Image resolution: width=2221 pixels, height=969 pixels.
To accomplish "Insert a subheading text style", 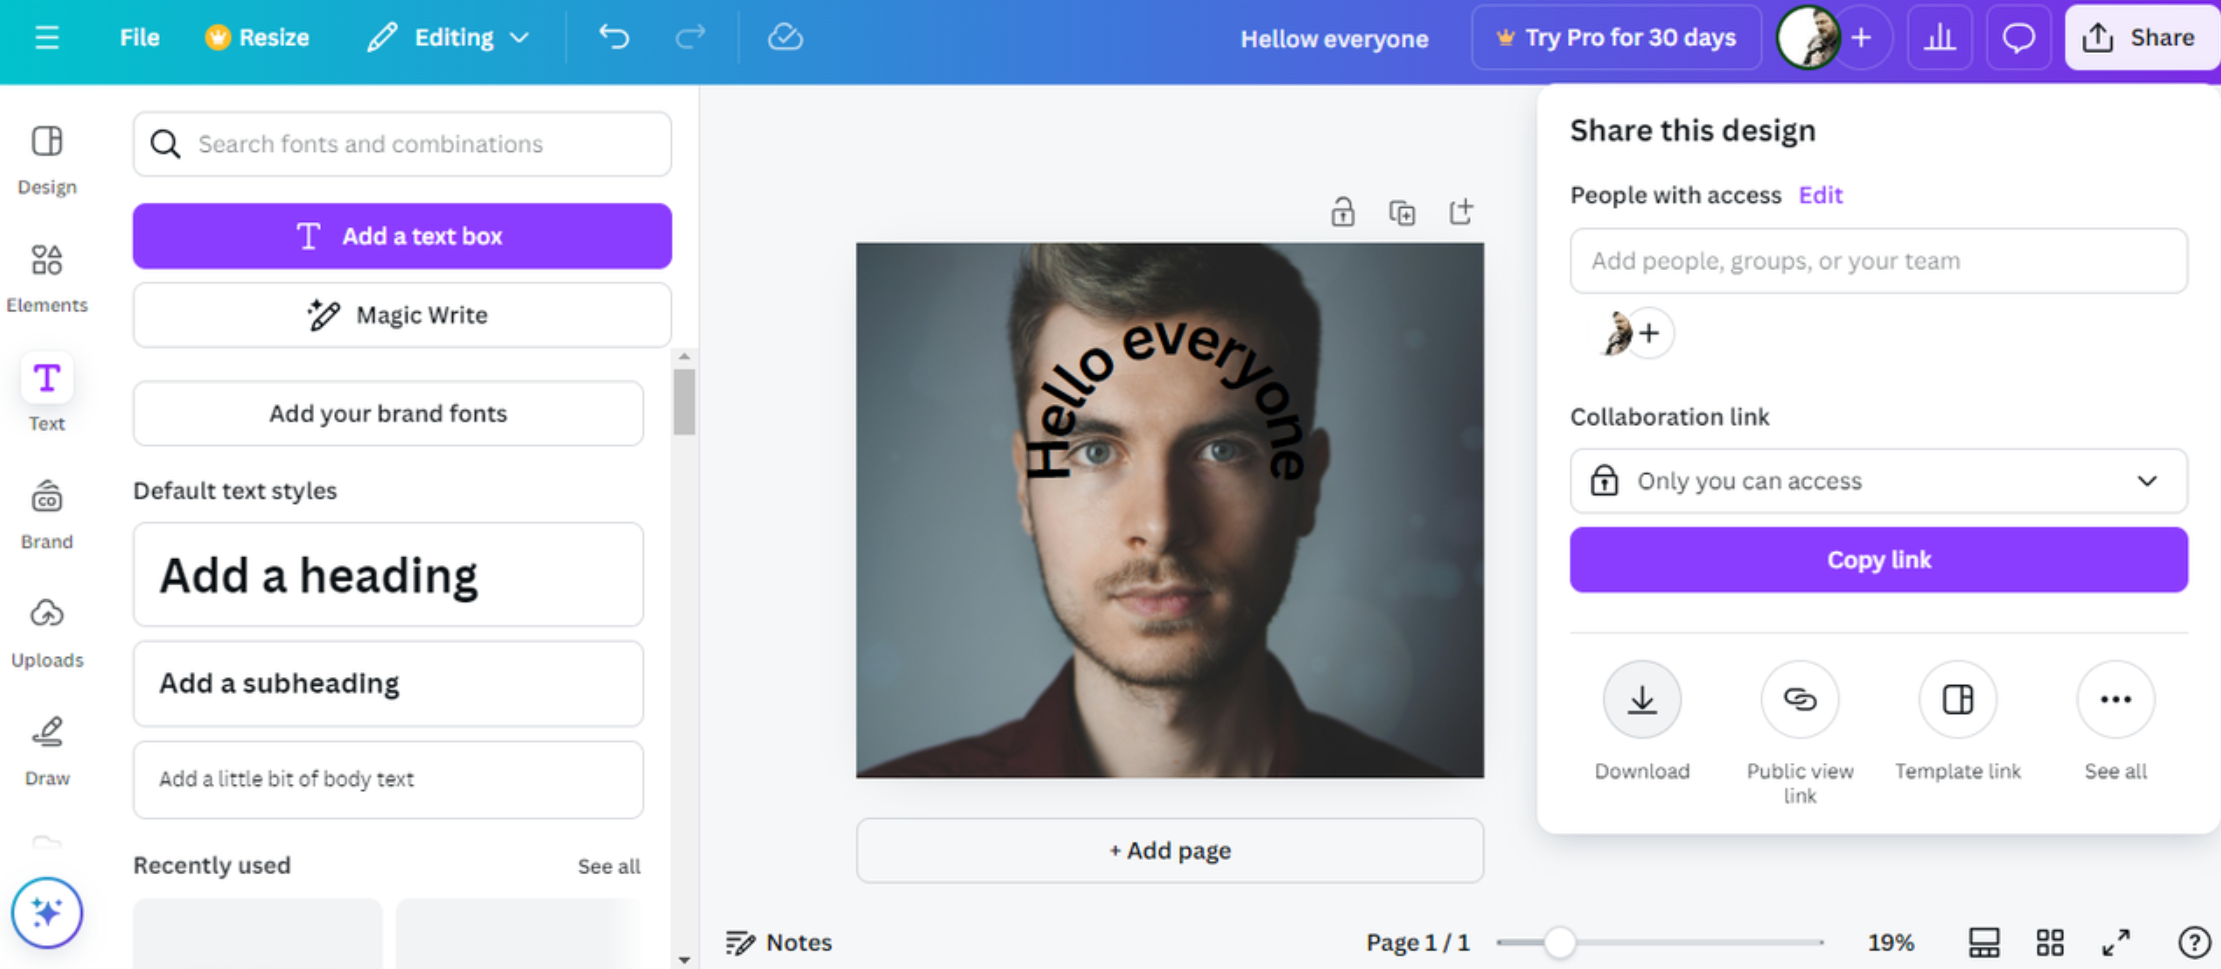I will pyautogui.click(x=388, y=683).
